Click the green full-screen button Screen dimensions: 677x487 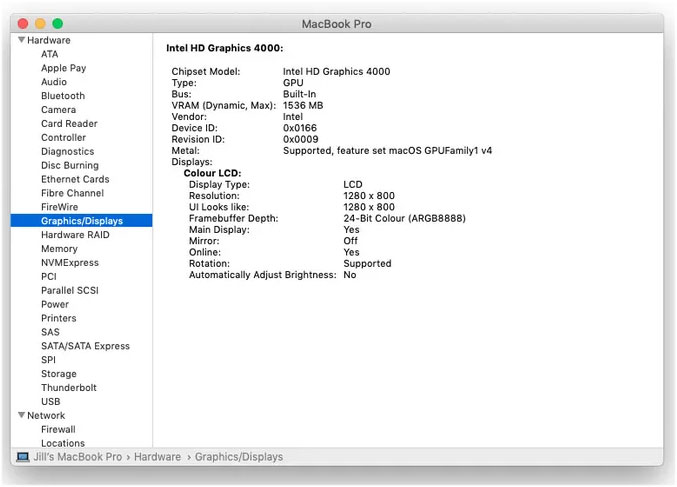[x=57, y=23]
